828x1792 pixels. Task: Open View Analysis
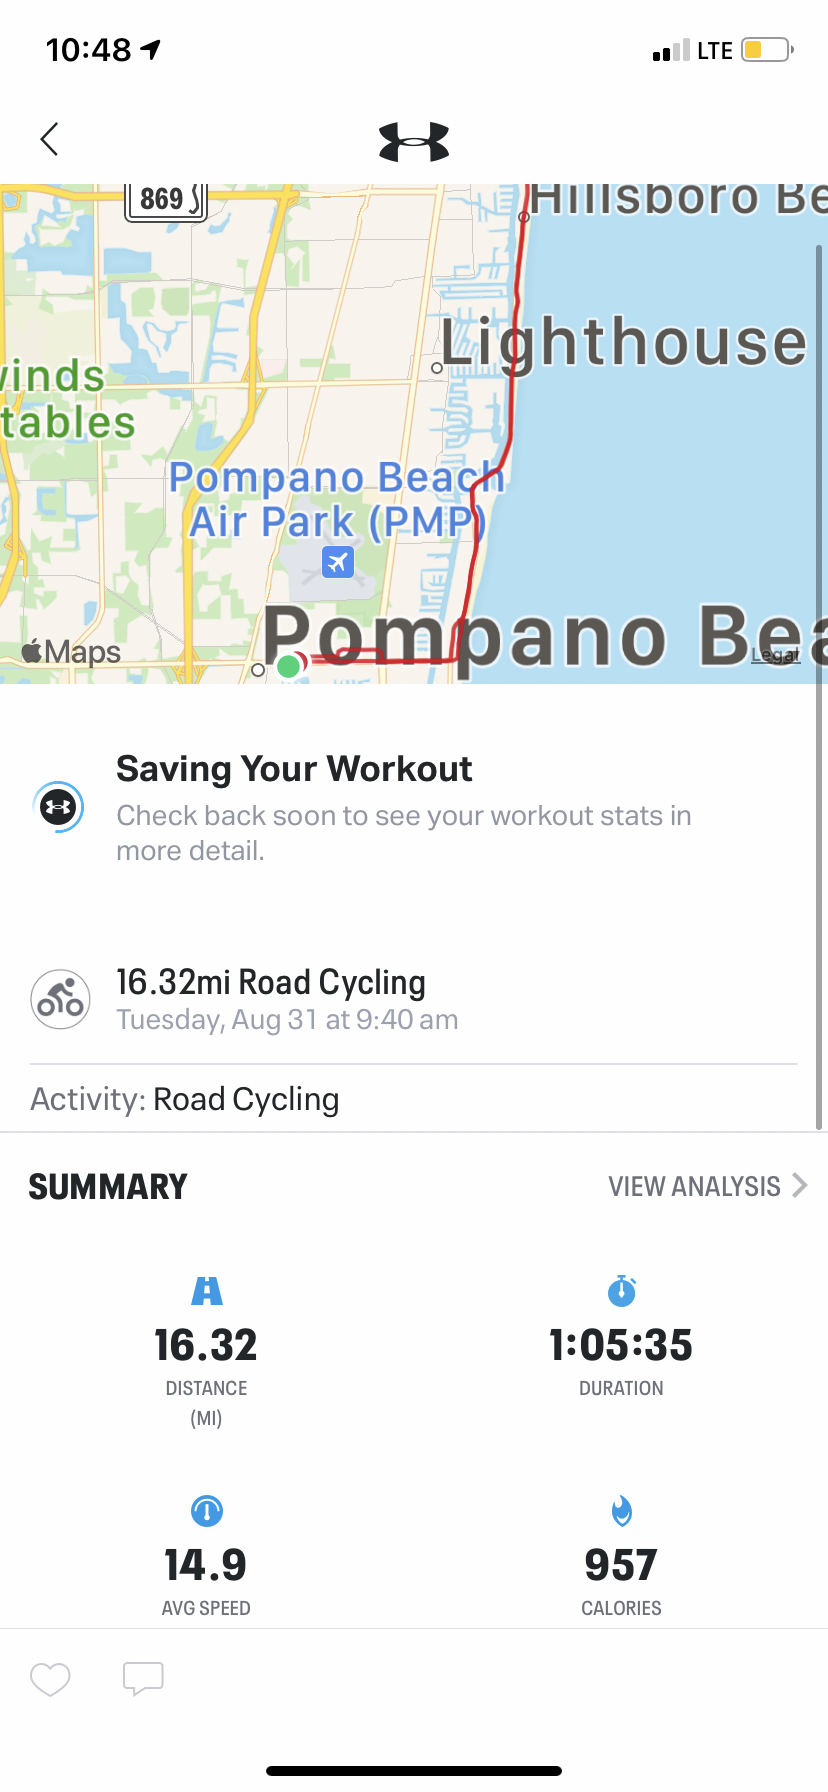(x=694, y=1186)
